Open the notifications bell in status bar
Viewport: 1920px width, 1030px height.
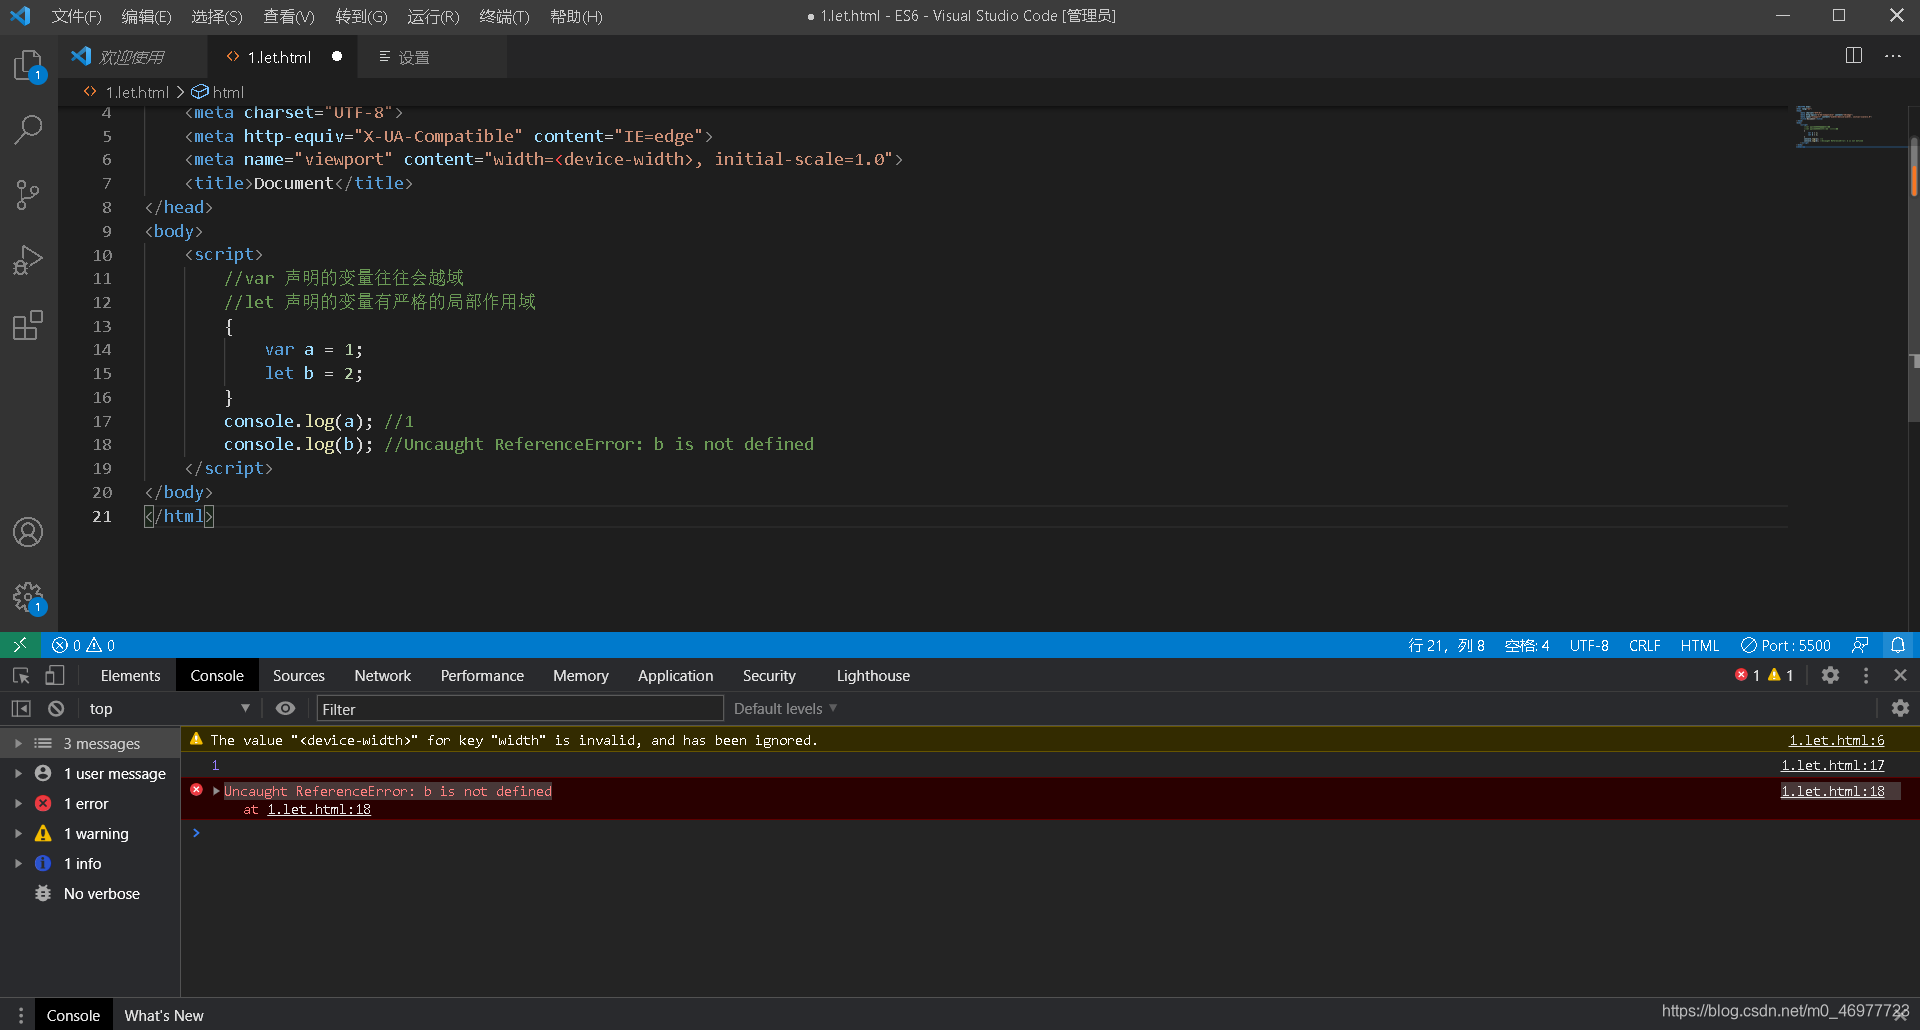(x=1898, y=645)
